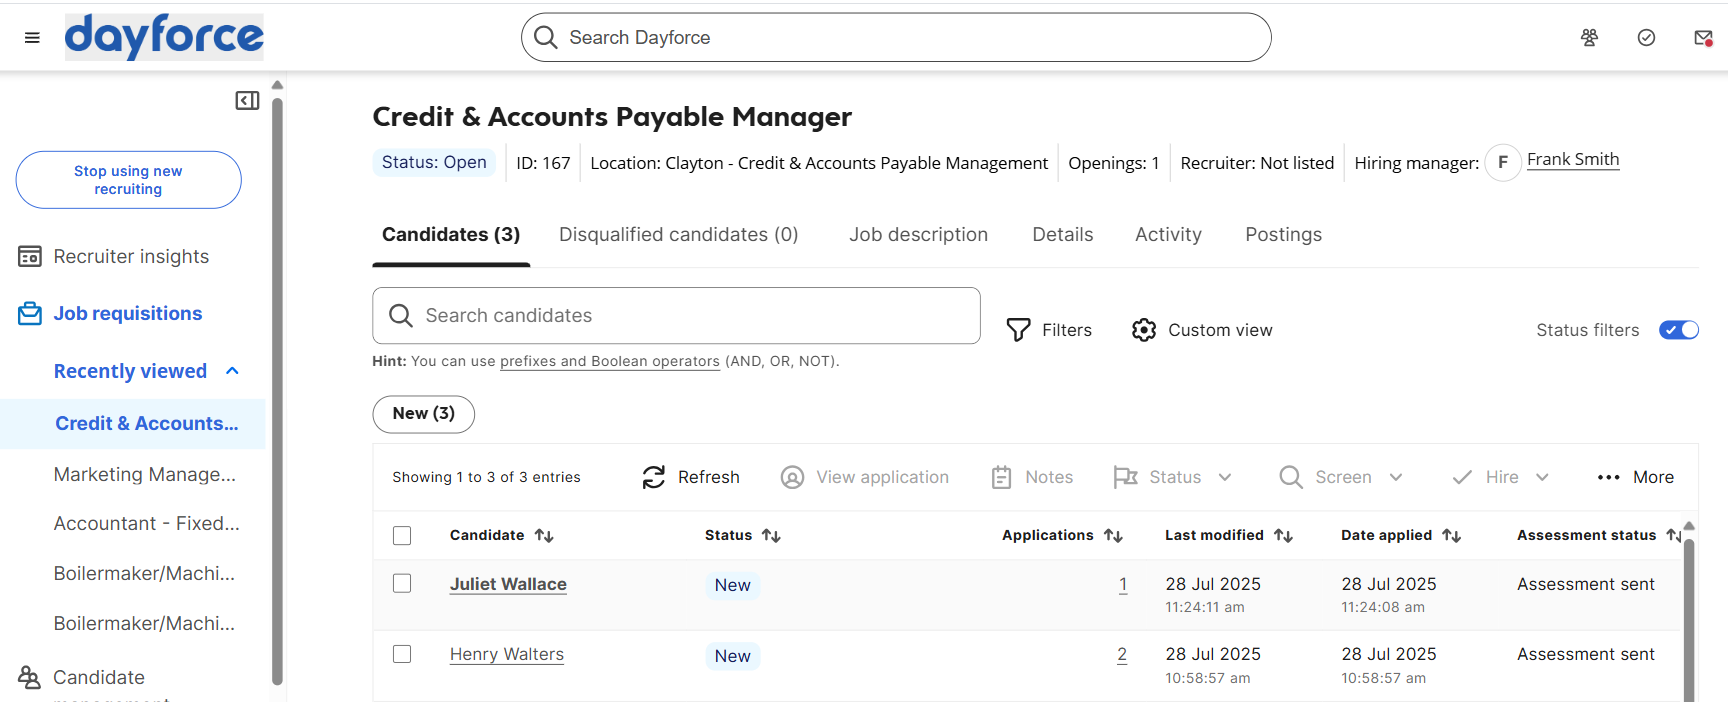Click the Status flag icon

point(1125,477)
